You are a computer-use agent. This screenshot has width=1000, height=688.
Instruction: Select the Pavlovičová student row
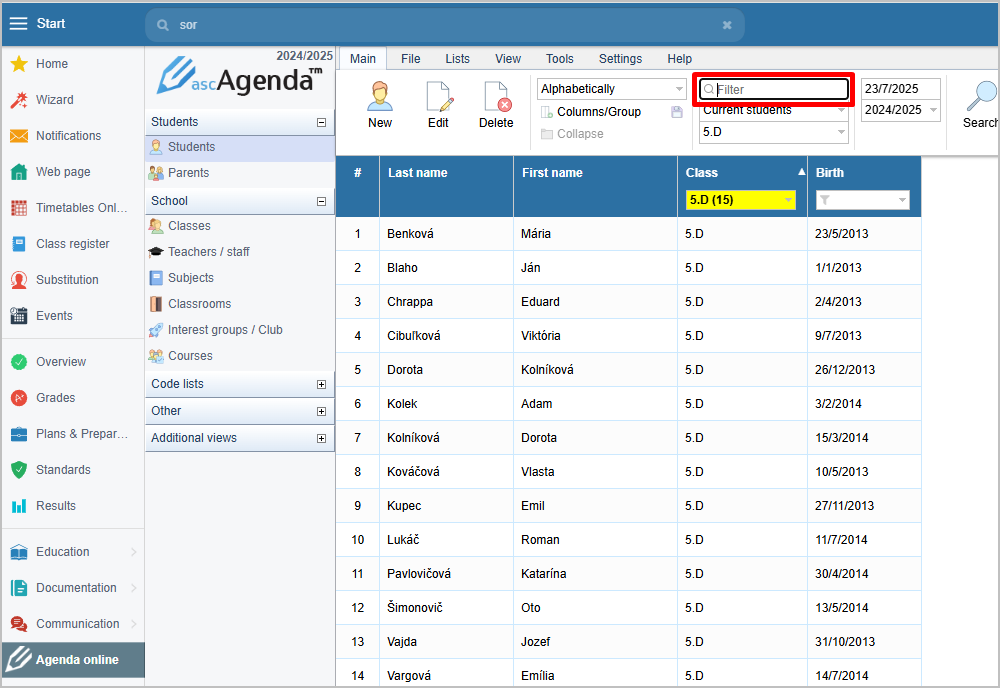click(x=628, y=574)
